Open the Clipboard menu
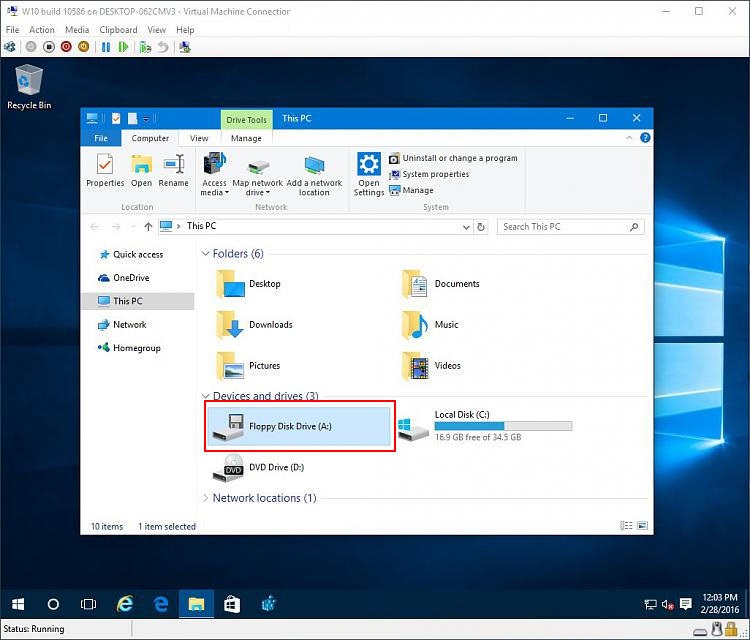This screenshot has height=640, width=750. click(x=118, y=30)
